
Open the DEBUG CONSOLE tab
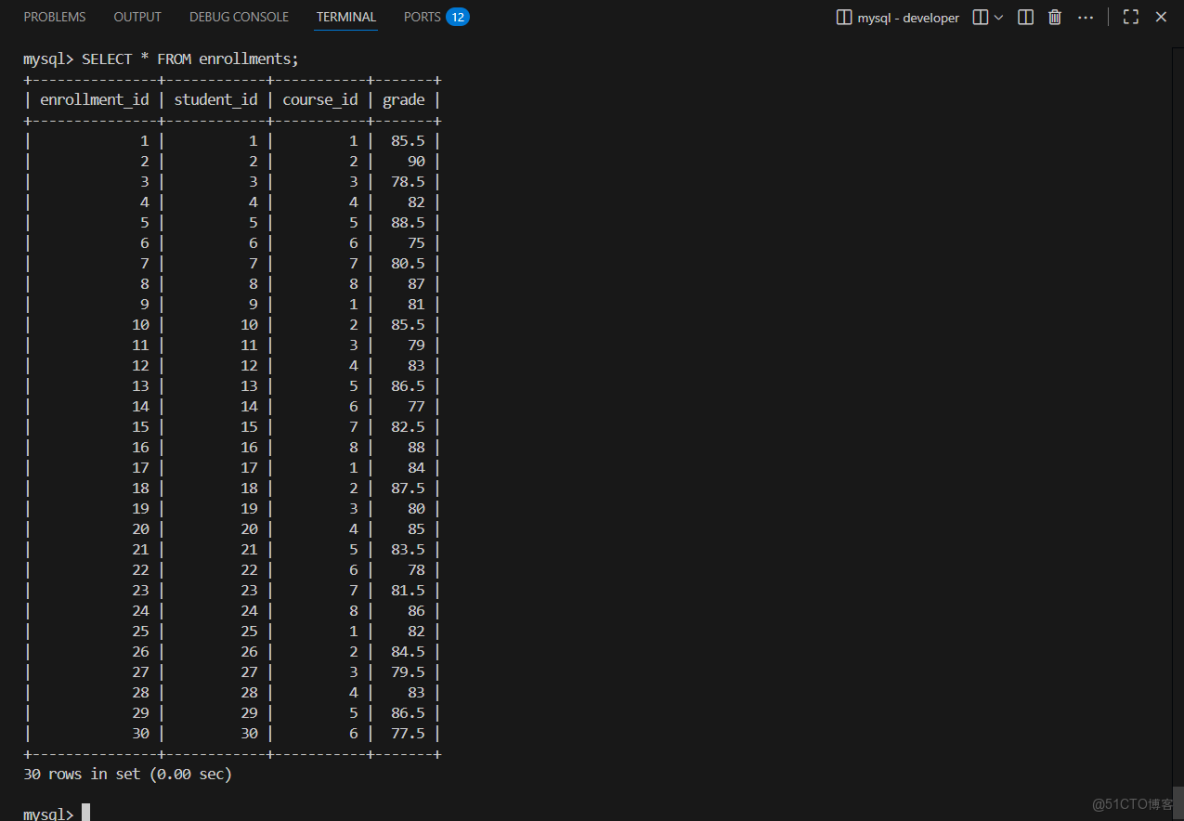coord(239,17)
